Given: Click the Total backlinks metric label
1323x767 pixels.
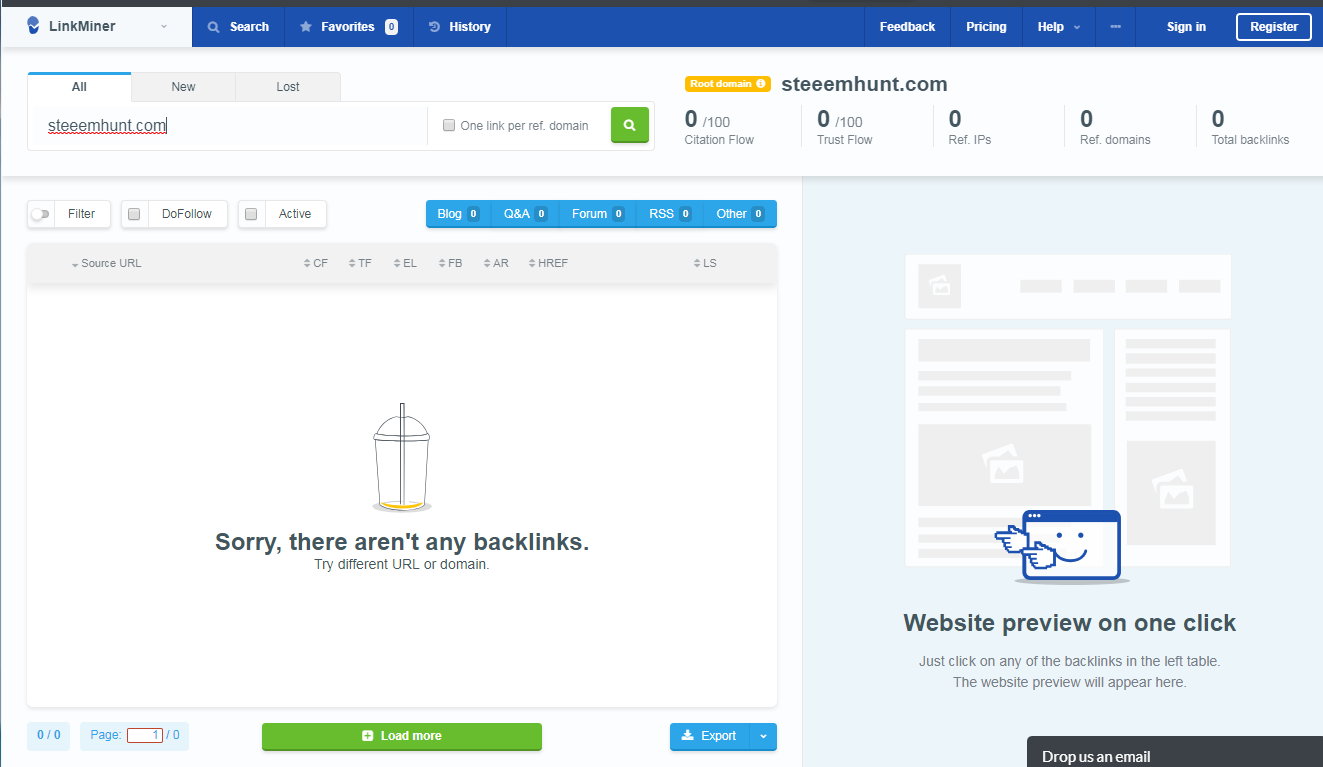Looking at the screenshot, I should click(x=1250, y=140).
